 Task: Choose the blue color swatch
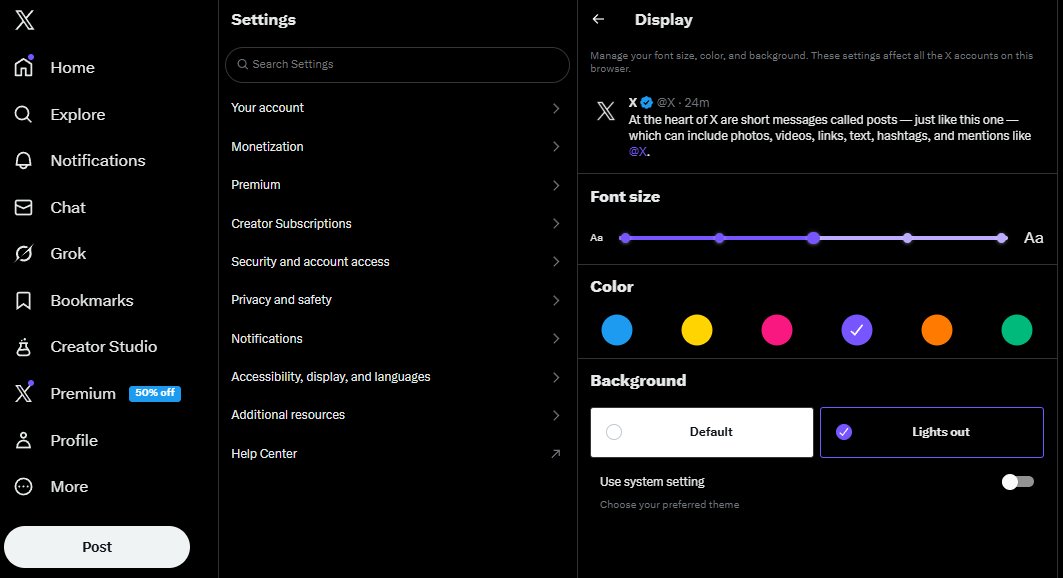tap(617, 330)
